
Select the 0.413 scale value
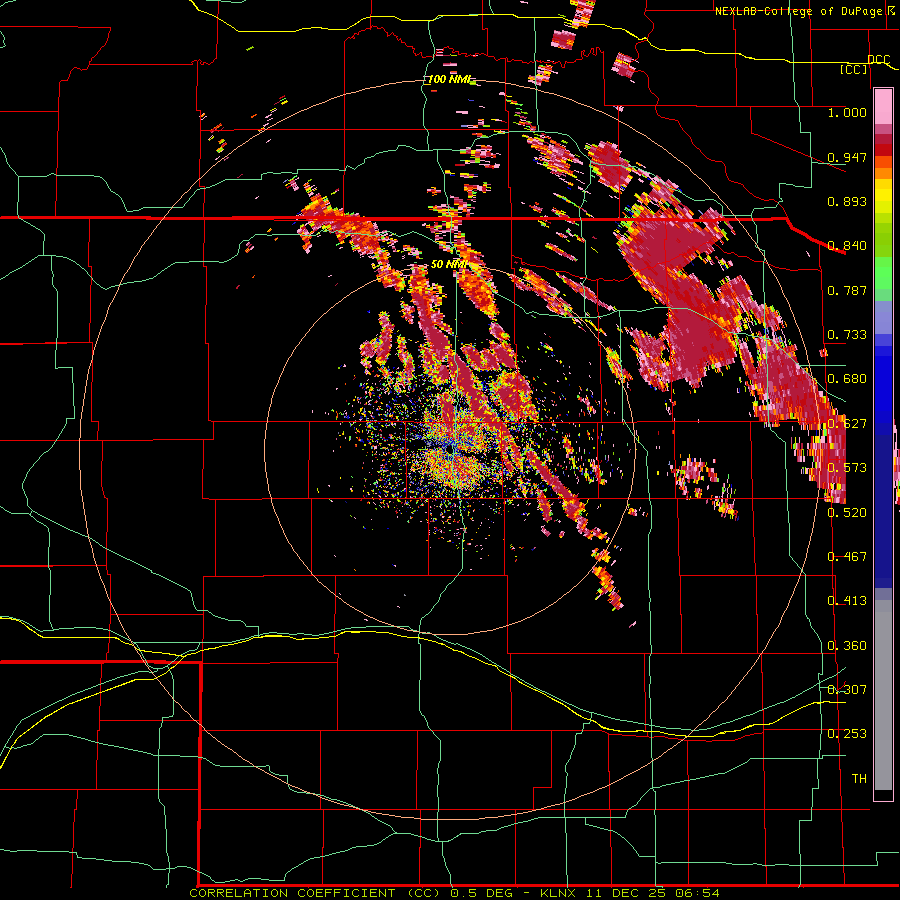(847, 601)
